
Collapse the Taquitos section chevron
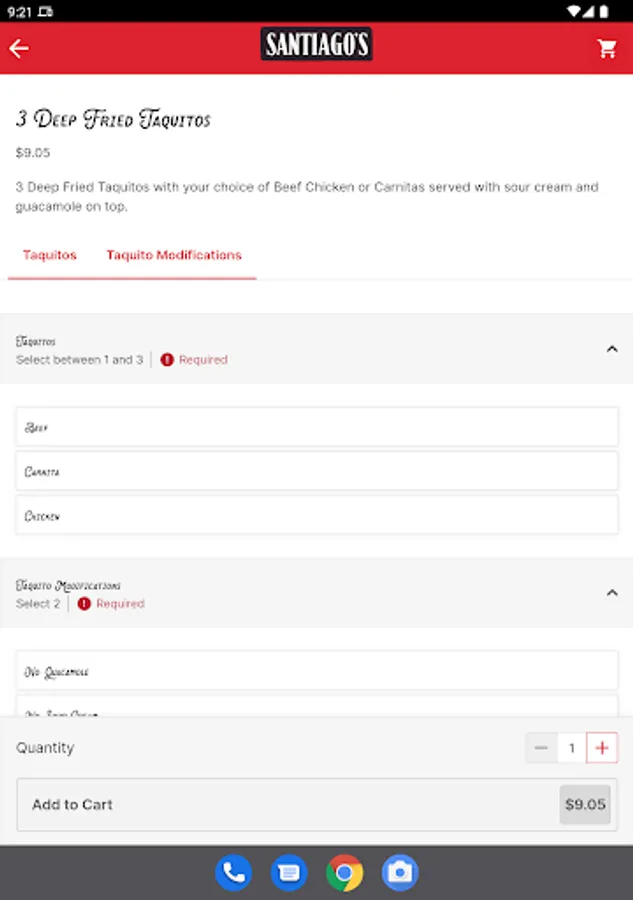[612, 349]
